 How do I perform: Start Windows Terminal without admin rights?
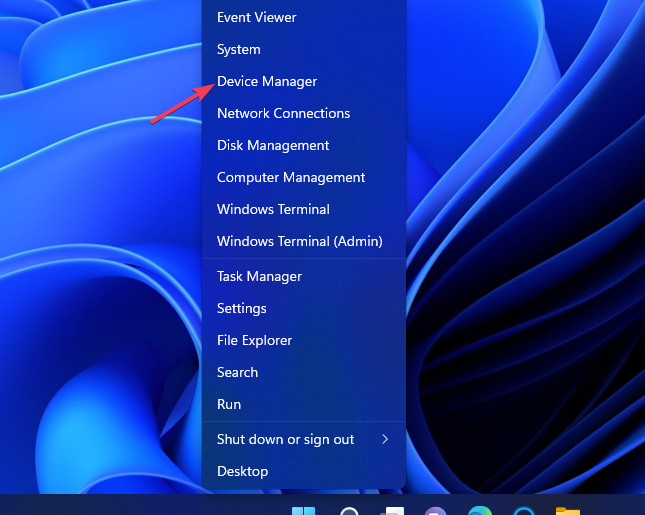tap(304, 209)
